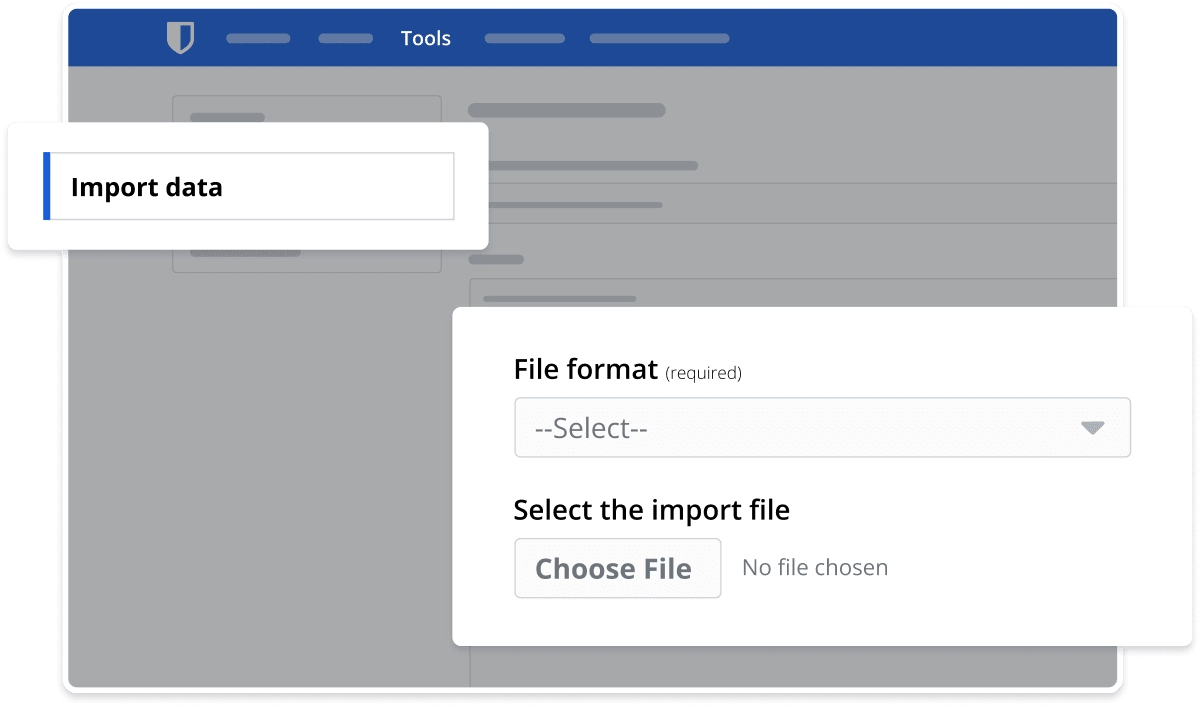Image resolution: width=1200 pixels, height=706 pixels.
Task: Open the Tools section
Action: pos(426,38)
